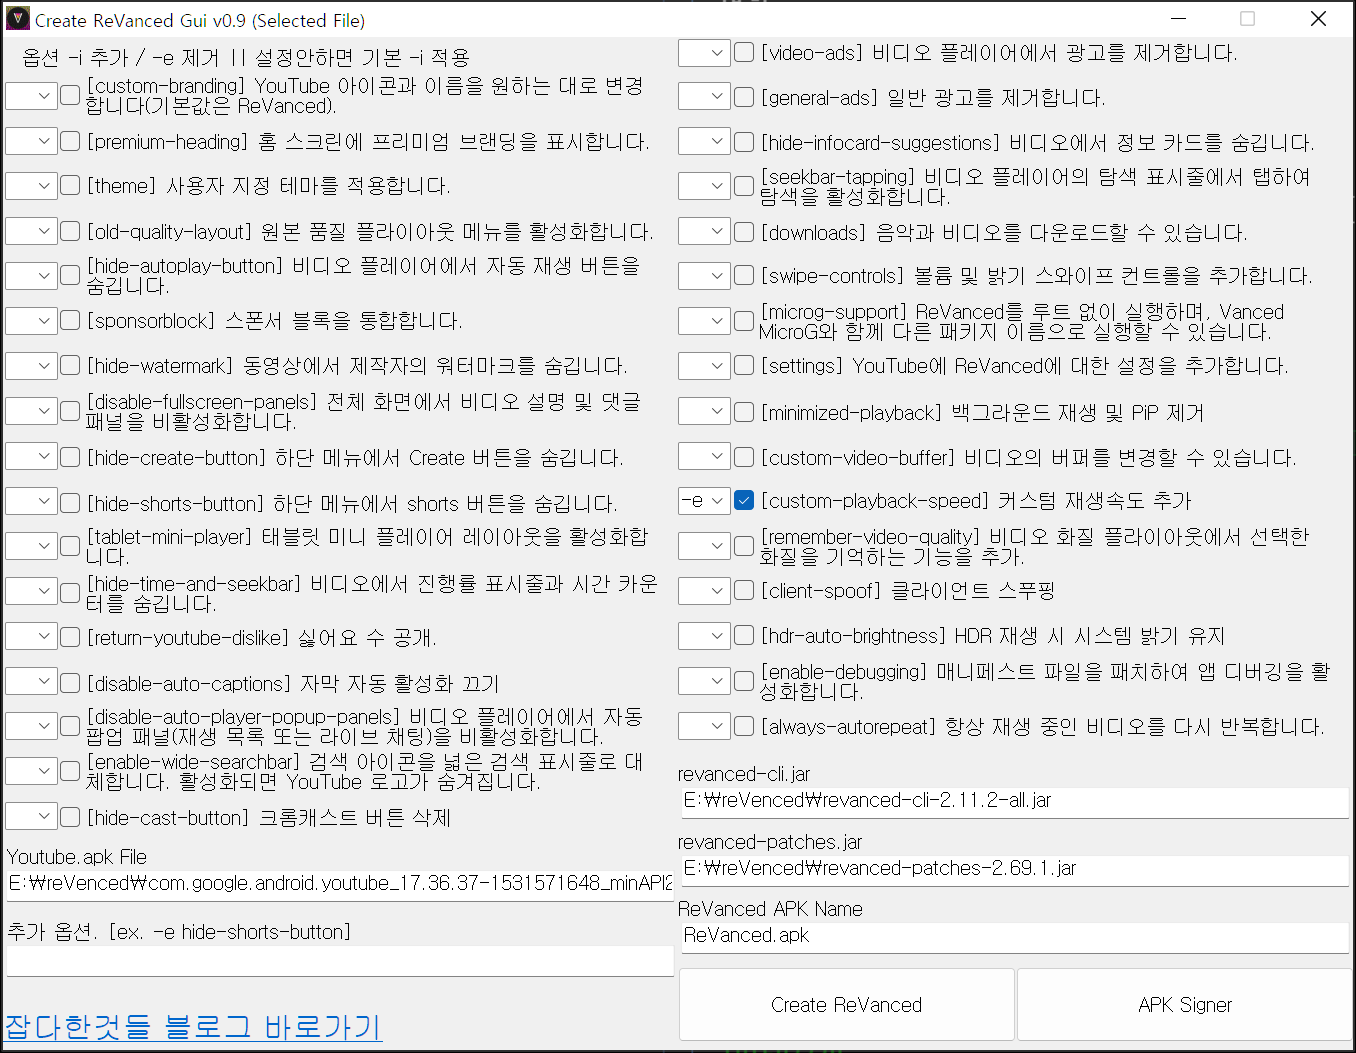
Task: Open dropdown beside always-autorepeat
Action: click(704, 726)
